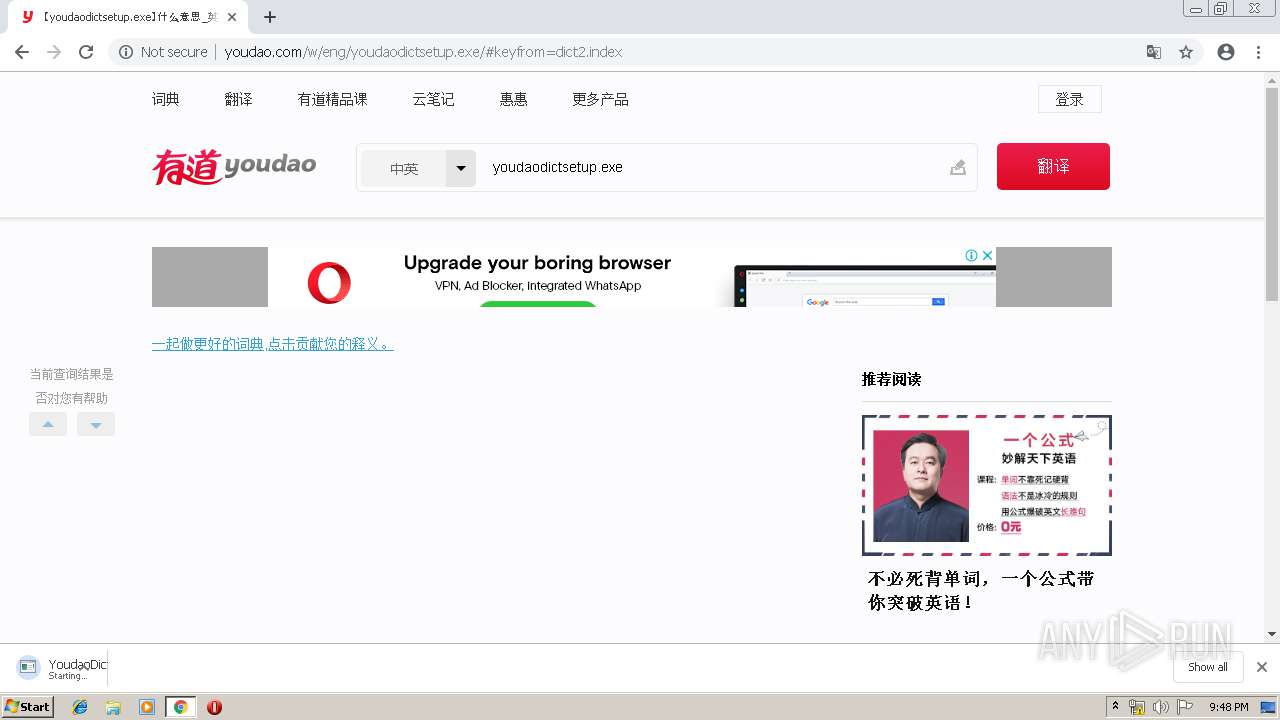Open the 云笔记 navigation item
1280x720 pixels.
tap(434, 99)
